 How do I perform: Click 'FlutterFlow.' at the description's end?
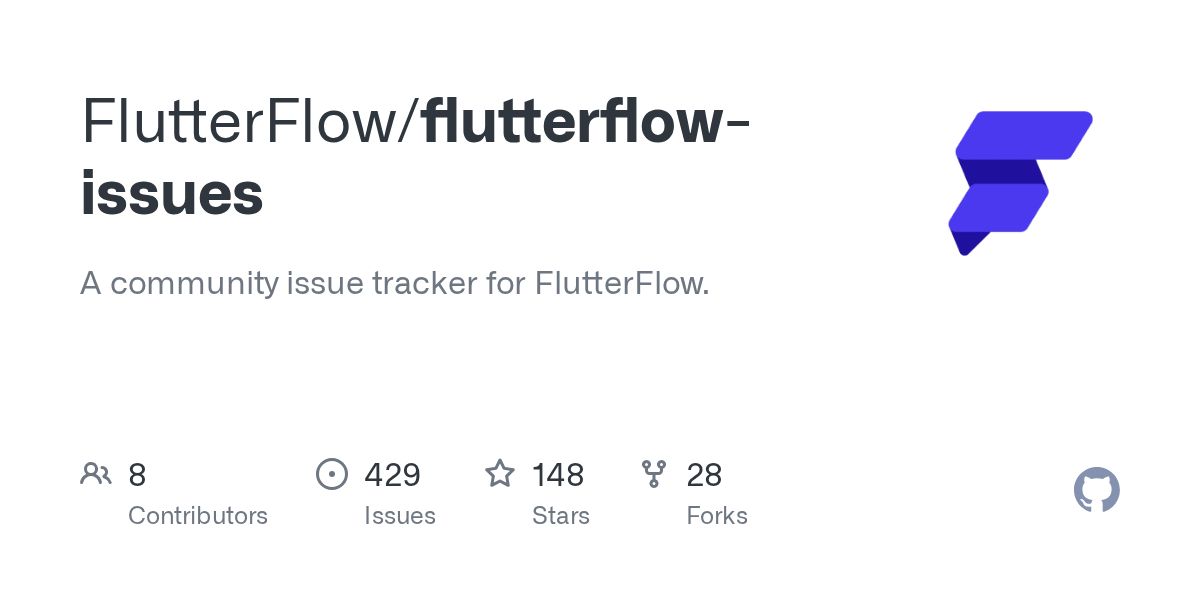622,284
